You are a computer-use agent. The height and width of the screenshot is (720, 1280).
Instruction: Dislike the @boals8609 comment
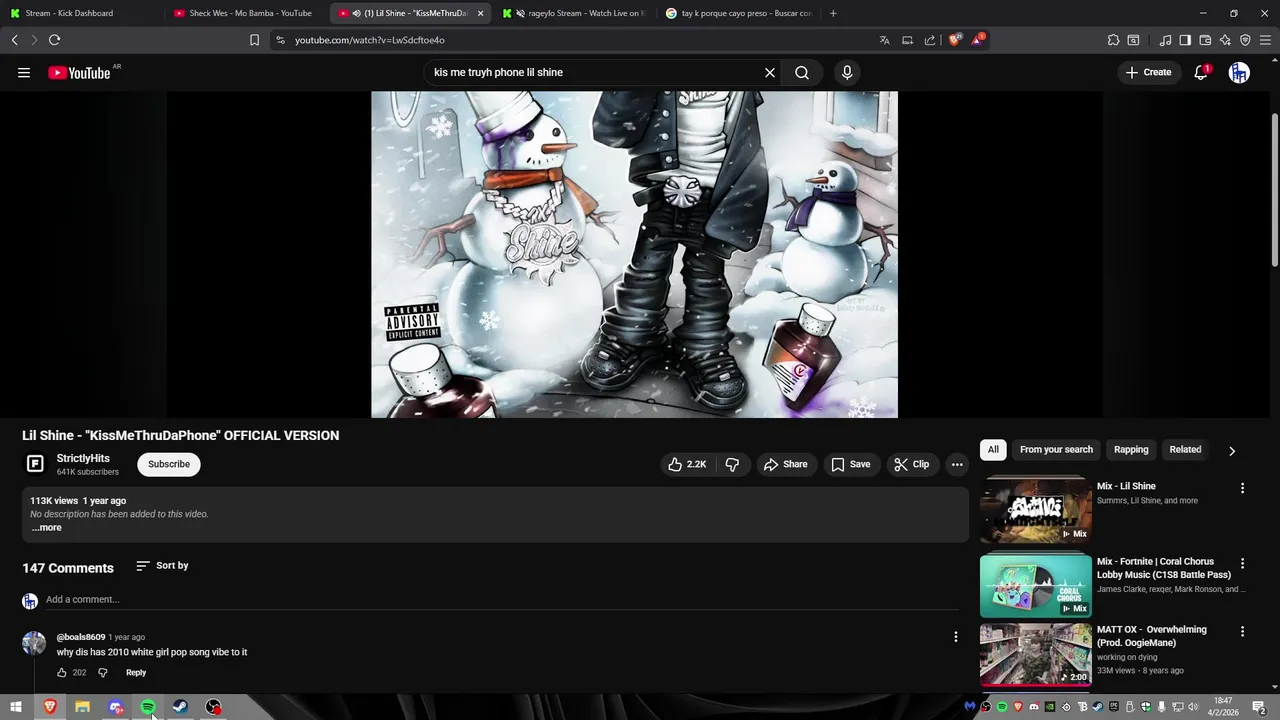102,673
